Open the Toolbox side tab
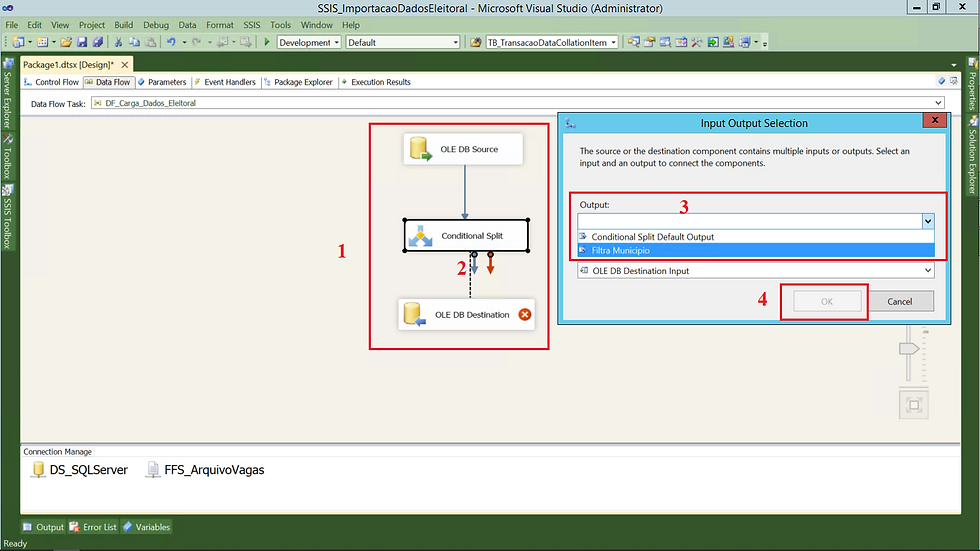This screenshot has height=551, width=980. [8, 156]
